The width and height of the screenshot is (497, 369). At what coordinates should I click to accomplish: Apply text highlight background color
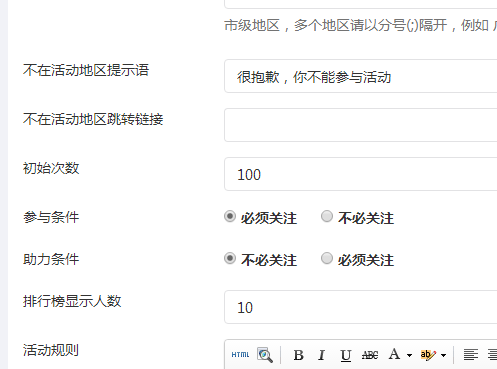pyautogui.click(x=428, y=355)
